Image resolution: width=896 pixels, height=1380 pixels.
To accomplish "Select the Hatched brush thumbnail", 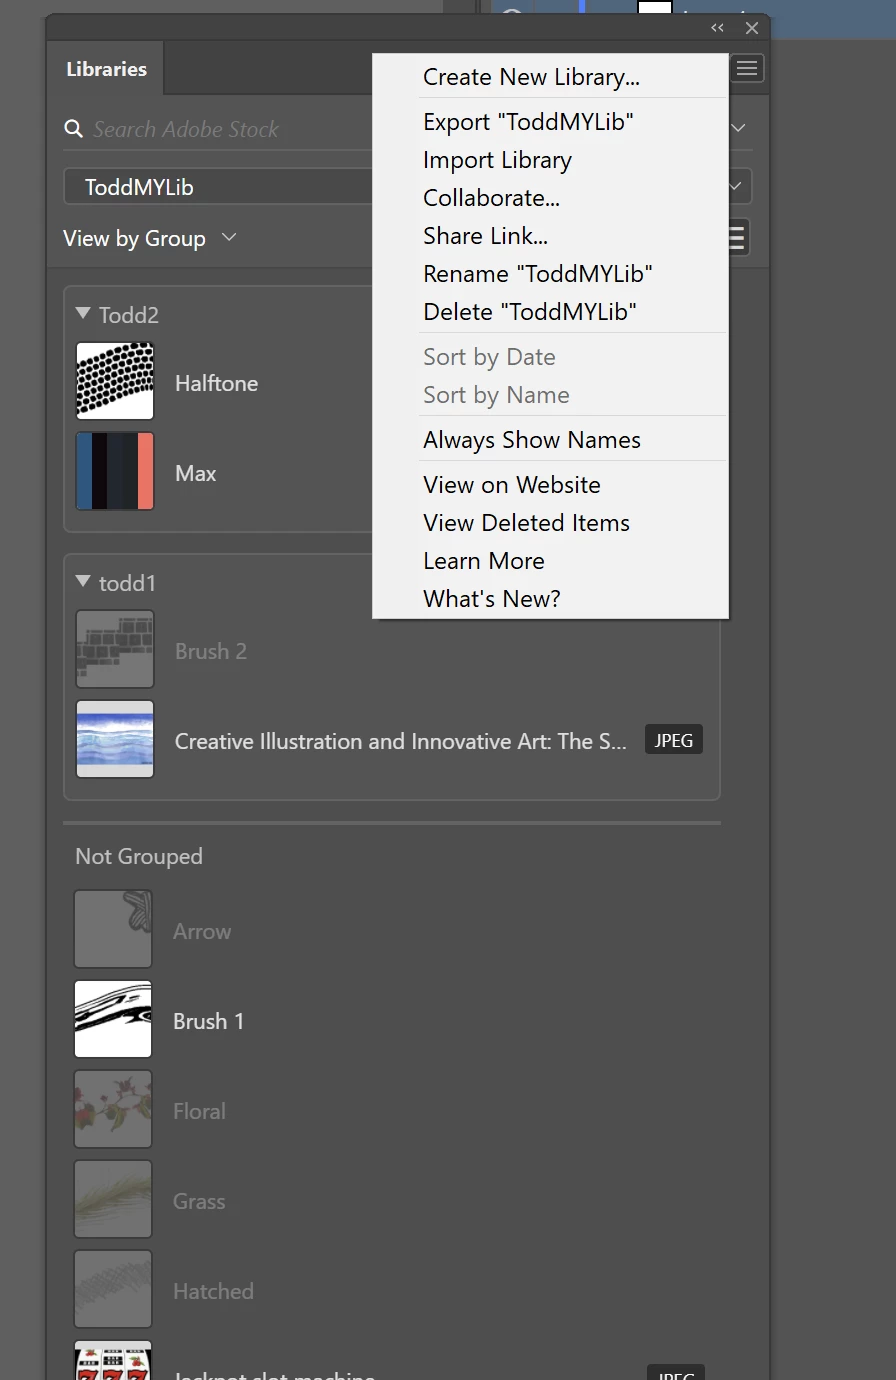I will 113,1289.
